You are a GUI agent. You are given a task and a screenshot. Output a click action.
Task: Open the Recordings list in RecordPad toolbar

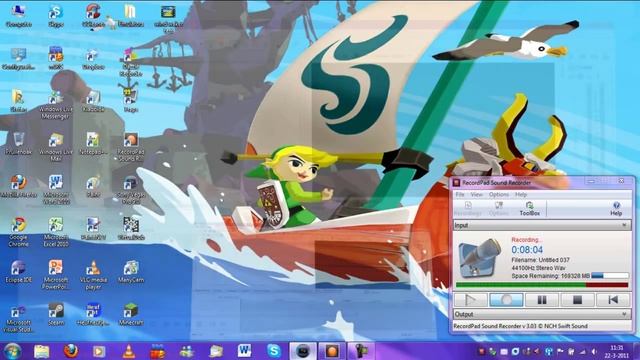[467, 209]
